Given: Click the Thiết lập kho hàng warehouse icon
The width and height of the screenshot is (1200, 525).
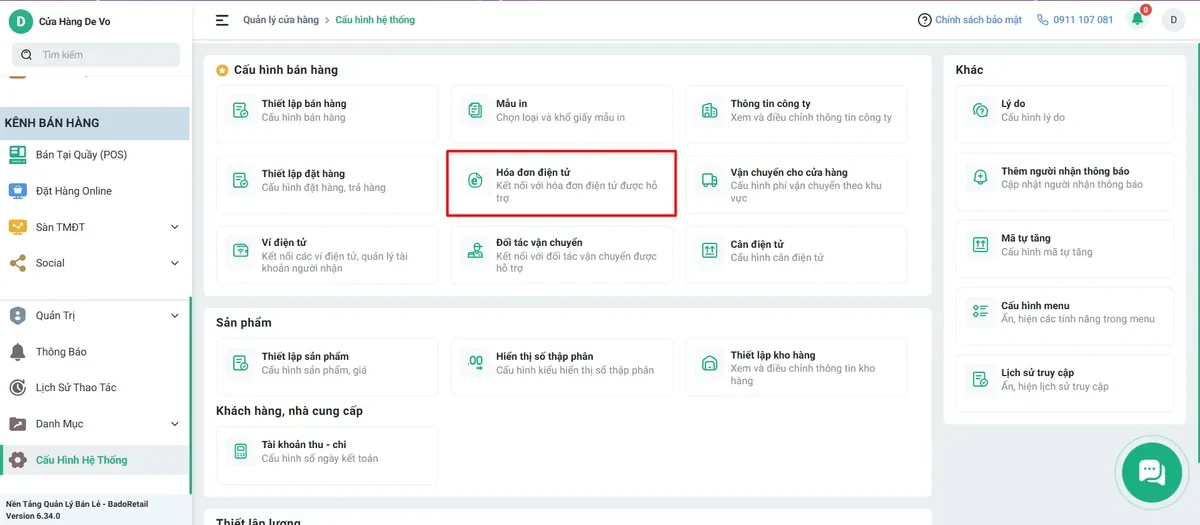Looking at the screenshot, I should click(709, 363).
